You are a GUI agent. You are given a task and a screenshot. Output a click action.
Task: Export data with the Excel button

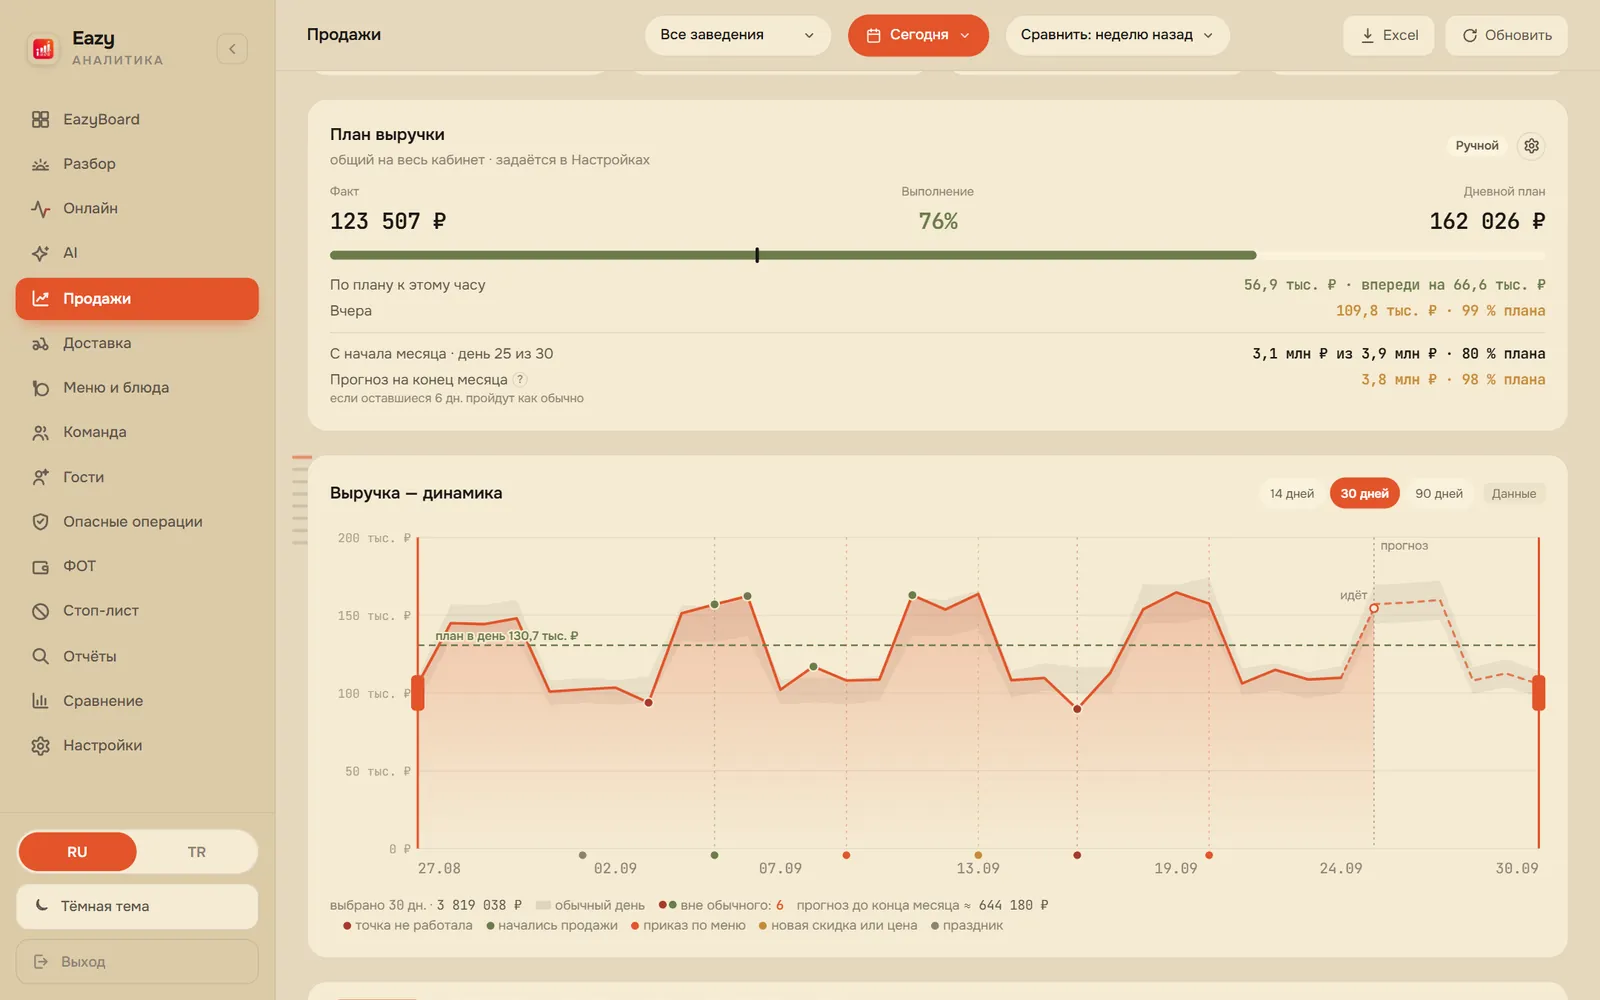(x=1389, y=35)
